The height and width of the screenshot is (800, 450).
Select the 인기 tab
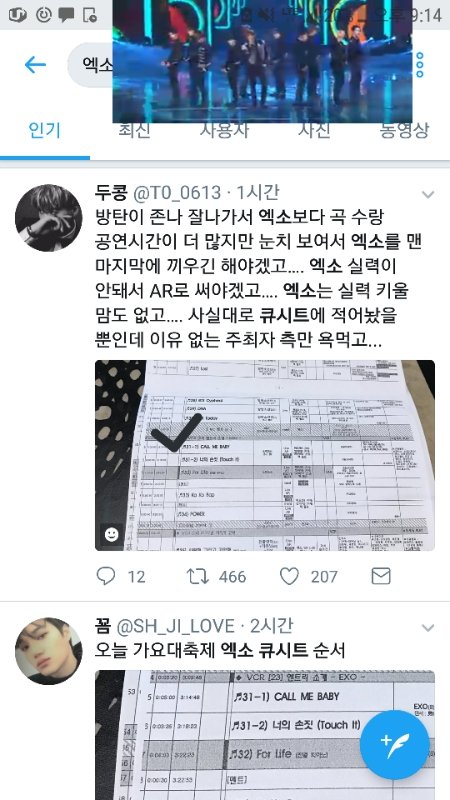45,131
